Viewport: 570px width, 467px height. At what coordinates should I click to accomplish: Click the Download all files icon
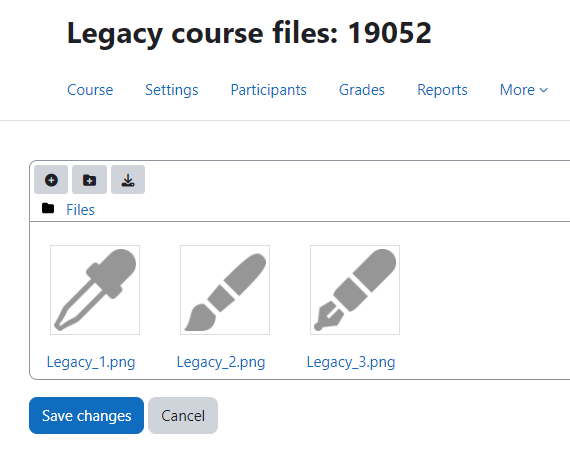pos(128,180)
